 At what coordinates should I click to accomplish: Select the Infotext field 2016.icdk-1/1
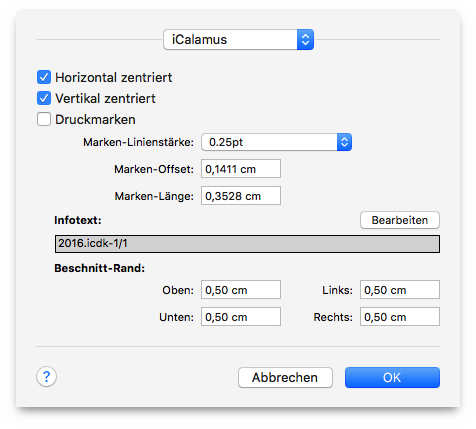[x=247, y=244]
